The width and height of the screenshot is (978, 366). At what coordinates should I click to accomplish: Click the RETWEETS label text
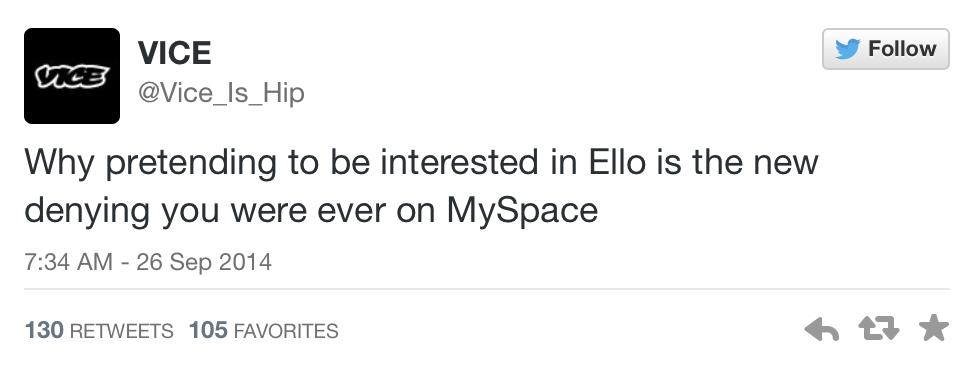pos(122,330)
